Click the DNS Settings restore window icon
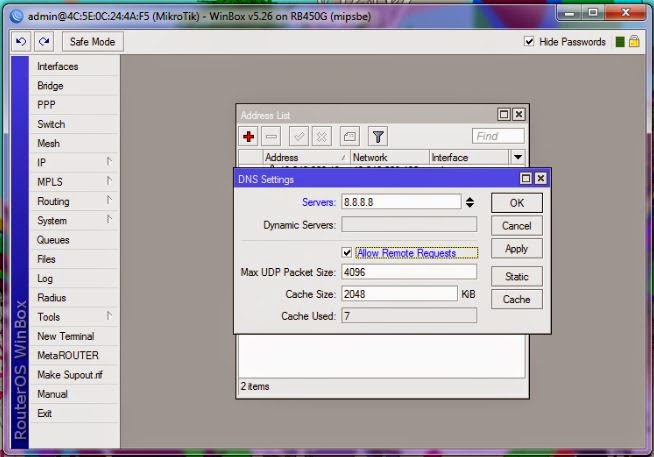The image size is (654, 457). pos(526,178)
